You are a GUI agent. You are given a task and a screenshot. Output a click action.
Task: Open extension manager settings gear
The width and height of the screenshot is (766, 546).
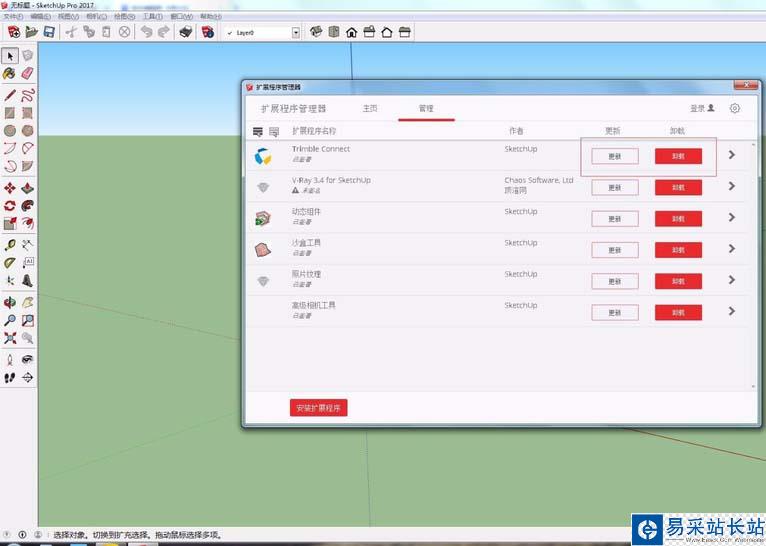pos(735,108)
